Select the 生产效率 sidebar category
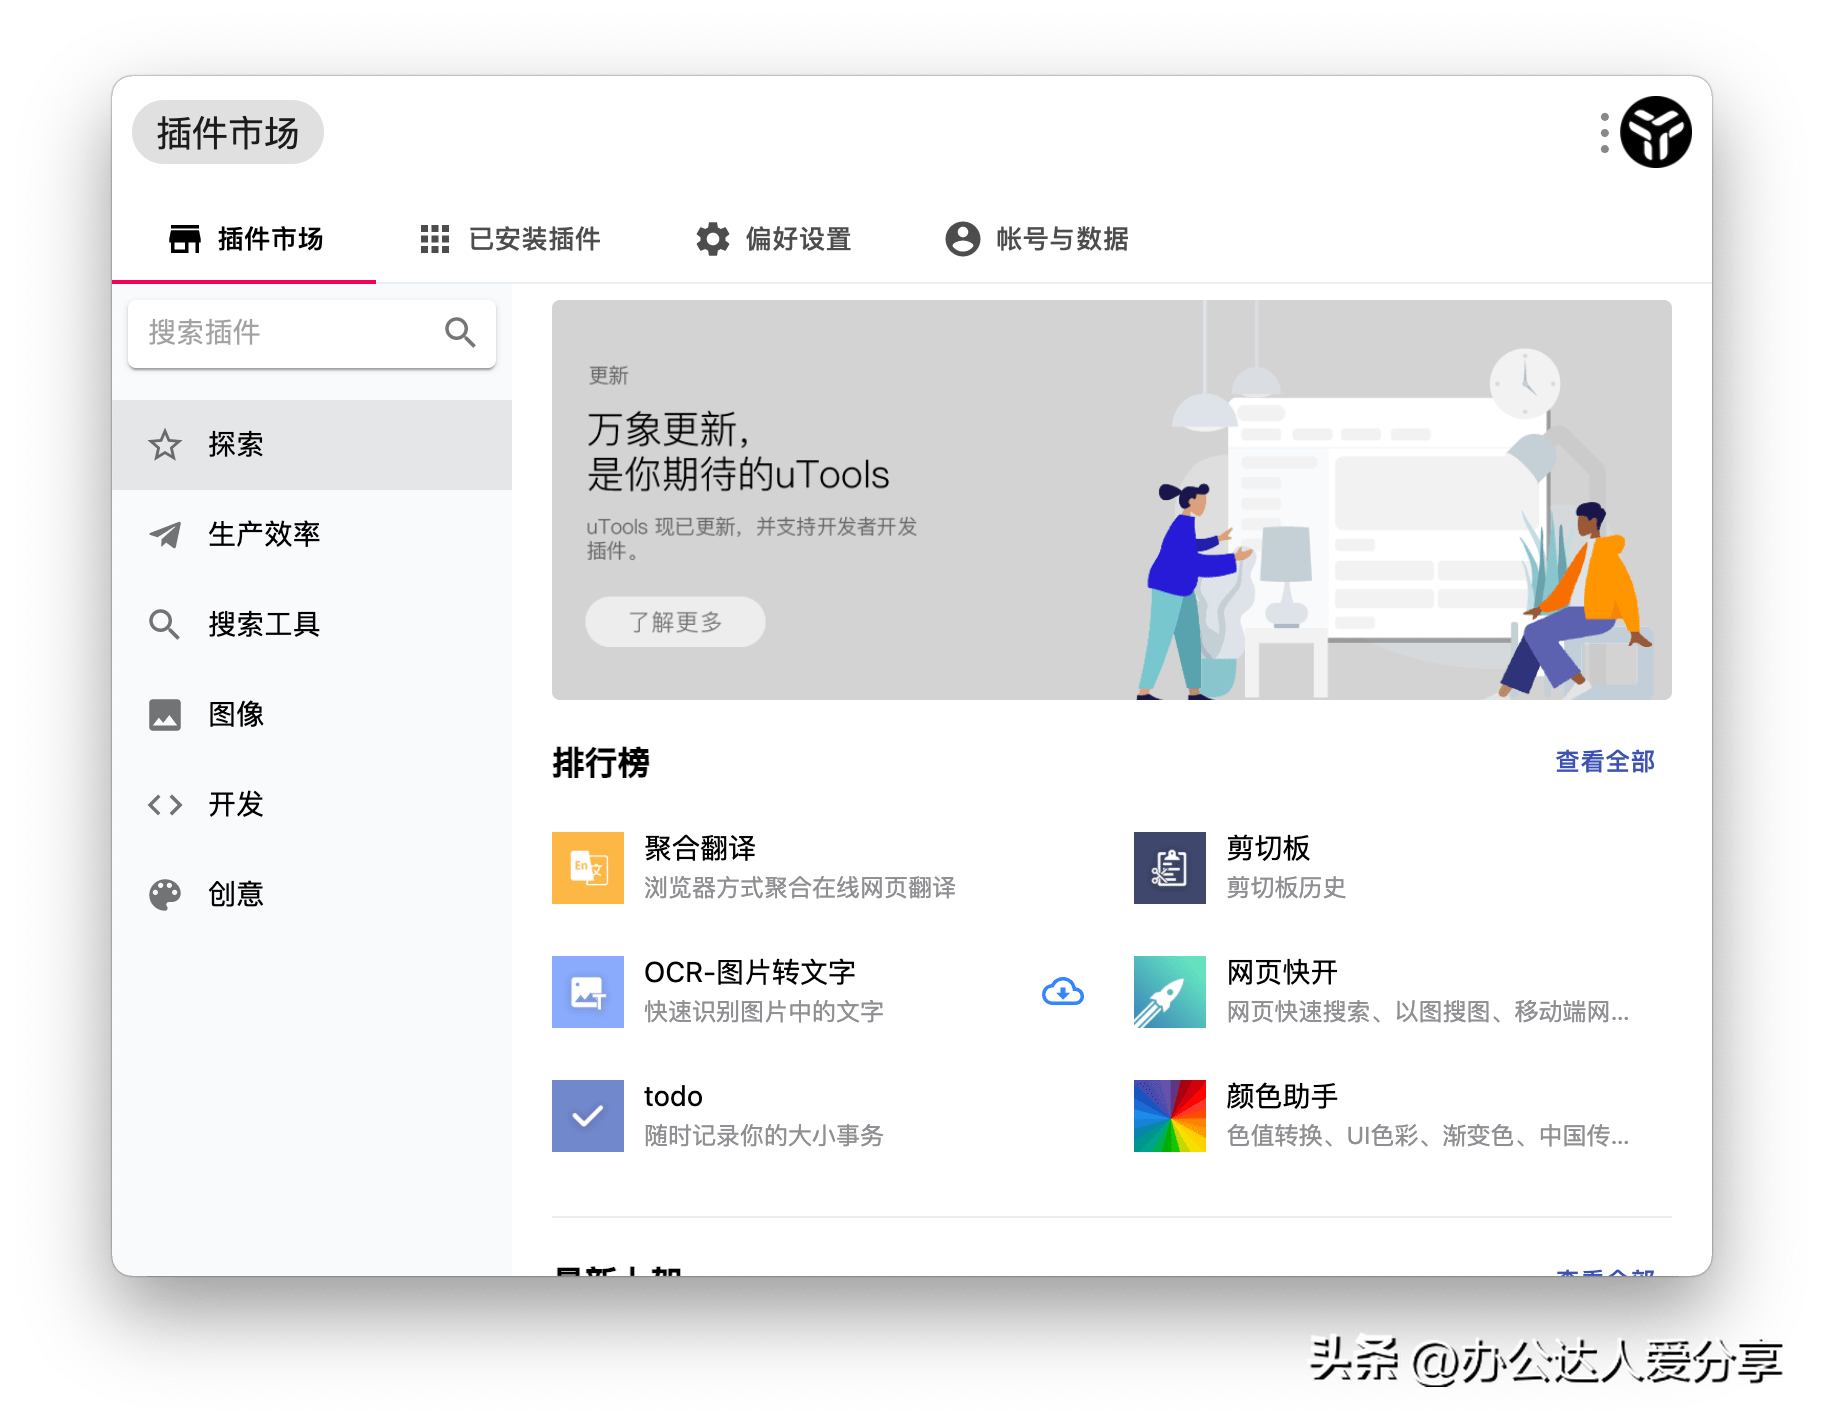This screenshot has height=1424, width=1824. click(x=312, y=535)
